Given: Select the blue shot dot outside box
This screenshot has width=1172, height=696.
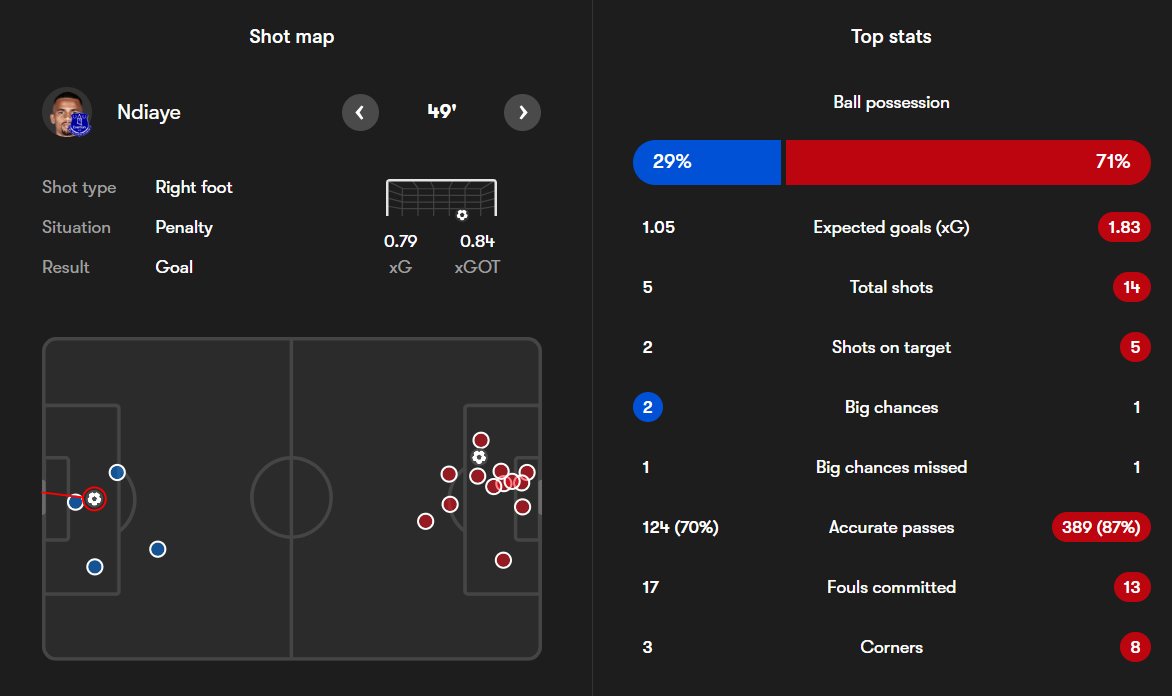Looking at the screenshot, I should point(158,549).
